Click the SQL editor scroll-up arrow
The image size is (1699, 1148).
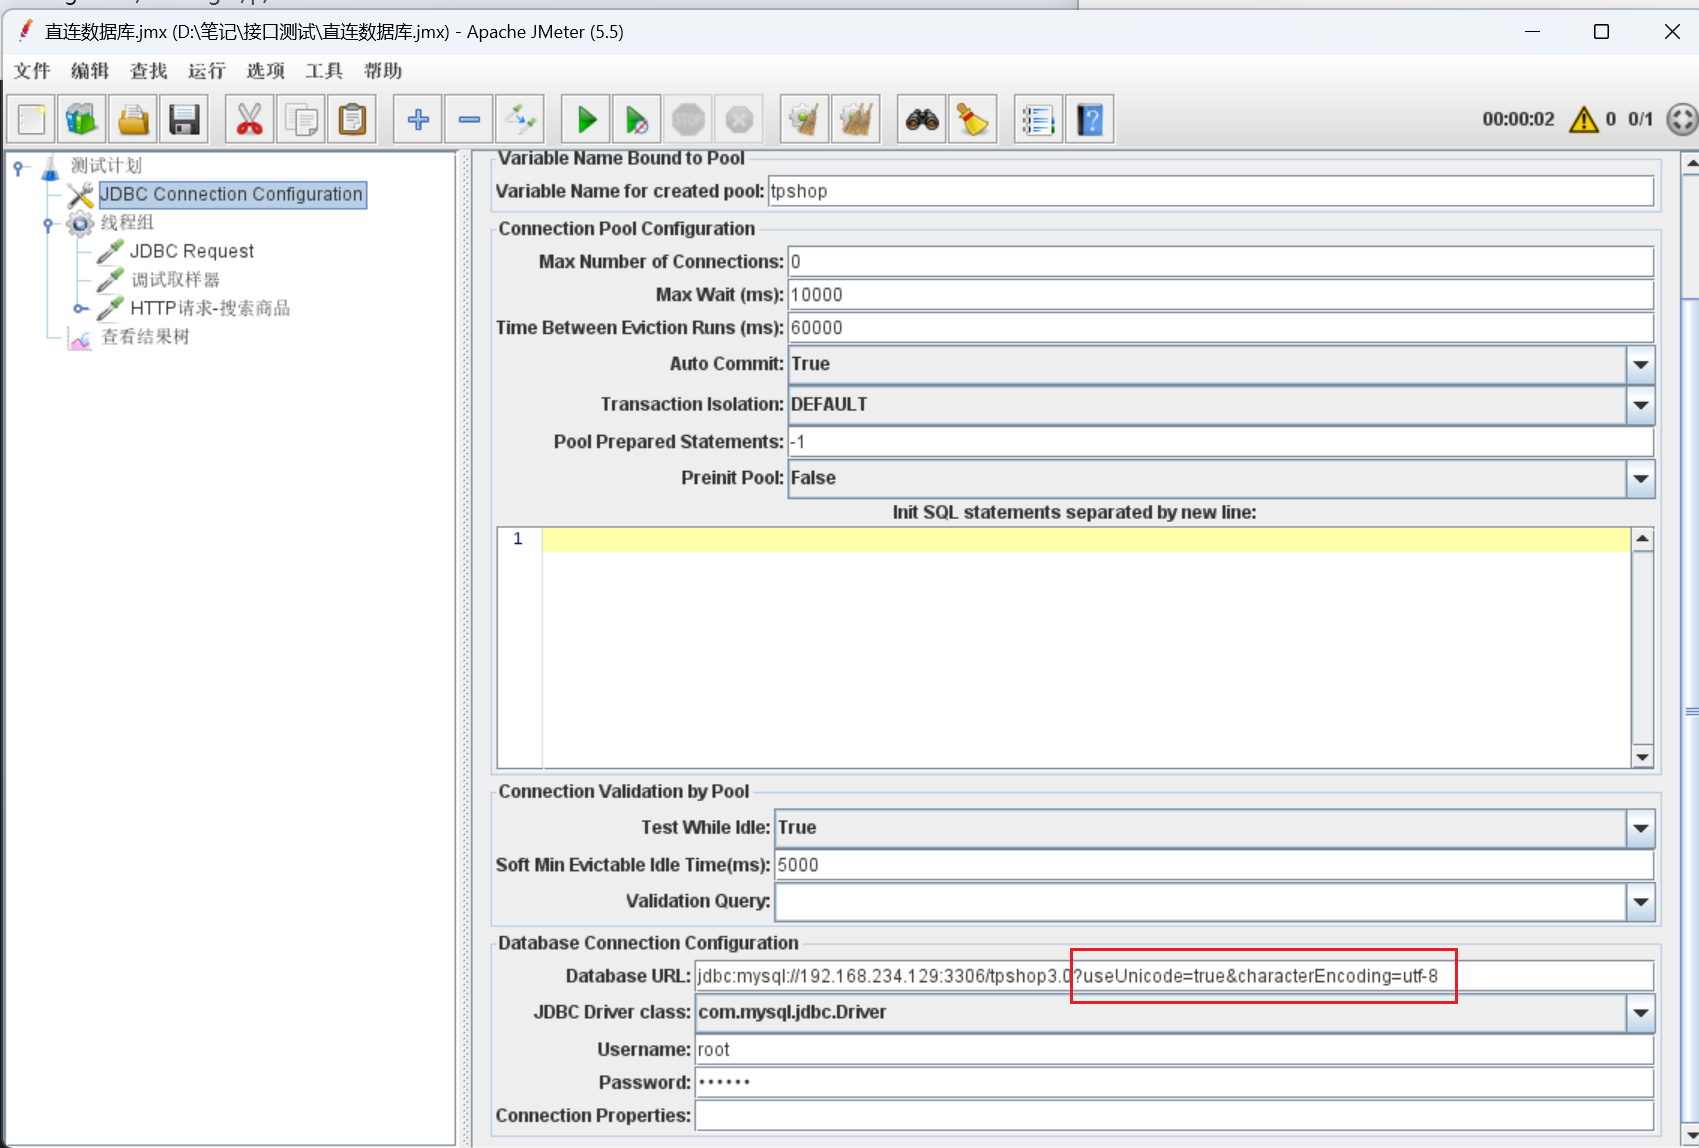pyautogui.click(x=1642, y=540)
